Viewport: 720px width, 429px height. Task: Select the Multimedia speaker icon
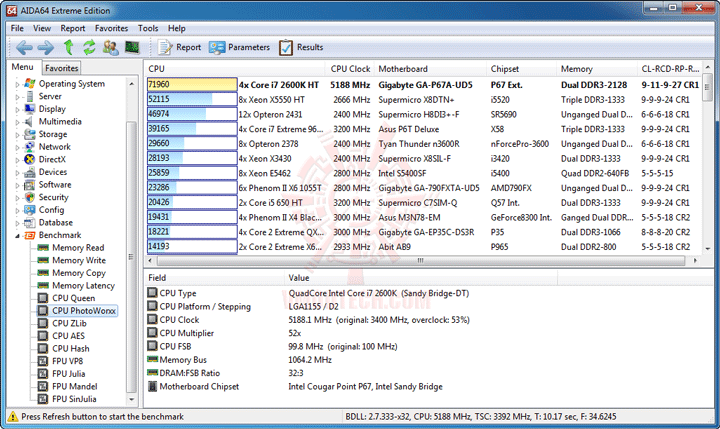(x=29, y=122)
